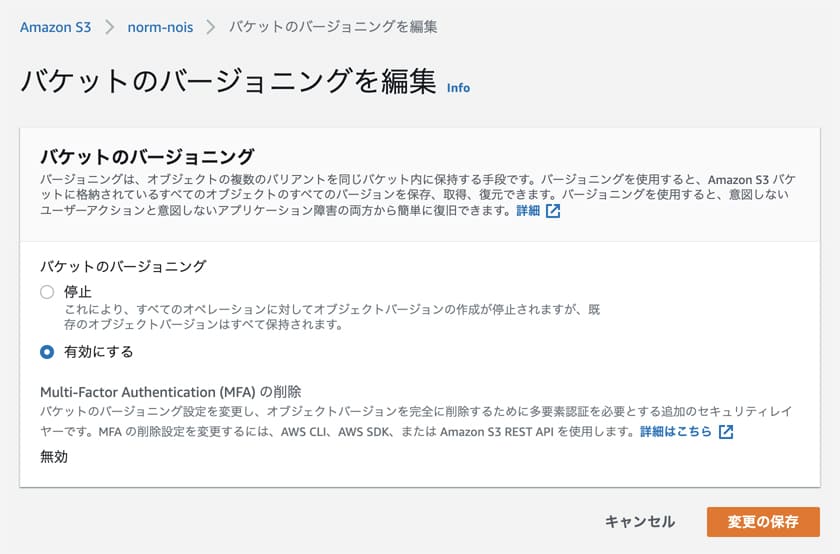Click the current breadcrumb バケットのバージョニングを編集
Viewport: 840px width, 554px height.
(333, 27)
